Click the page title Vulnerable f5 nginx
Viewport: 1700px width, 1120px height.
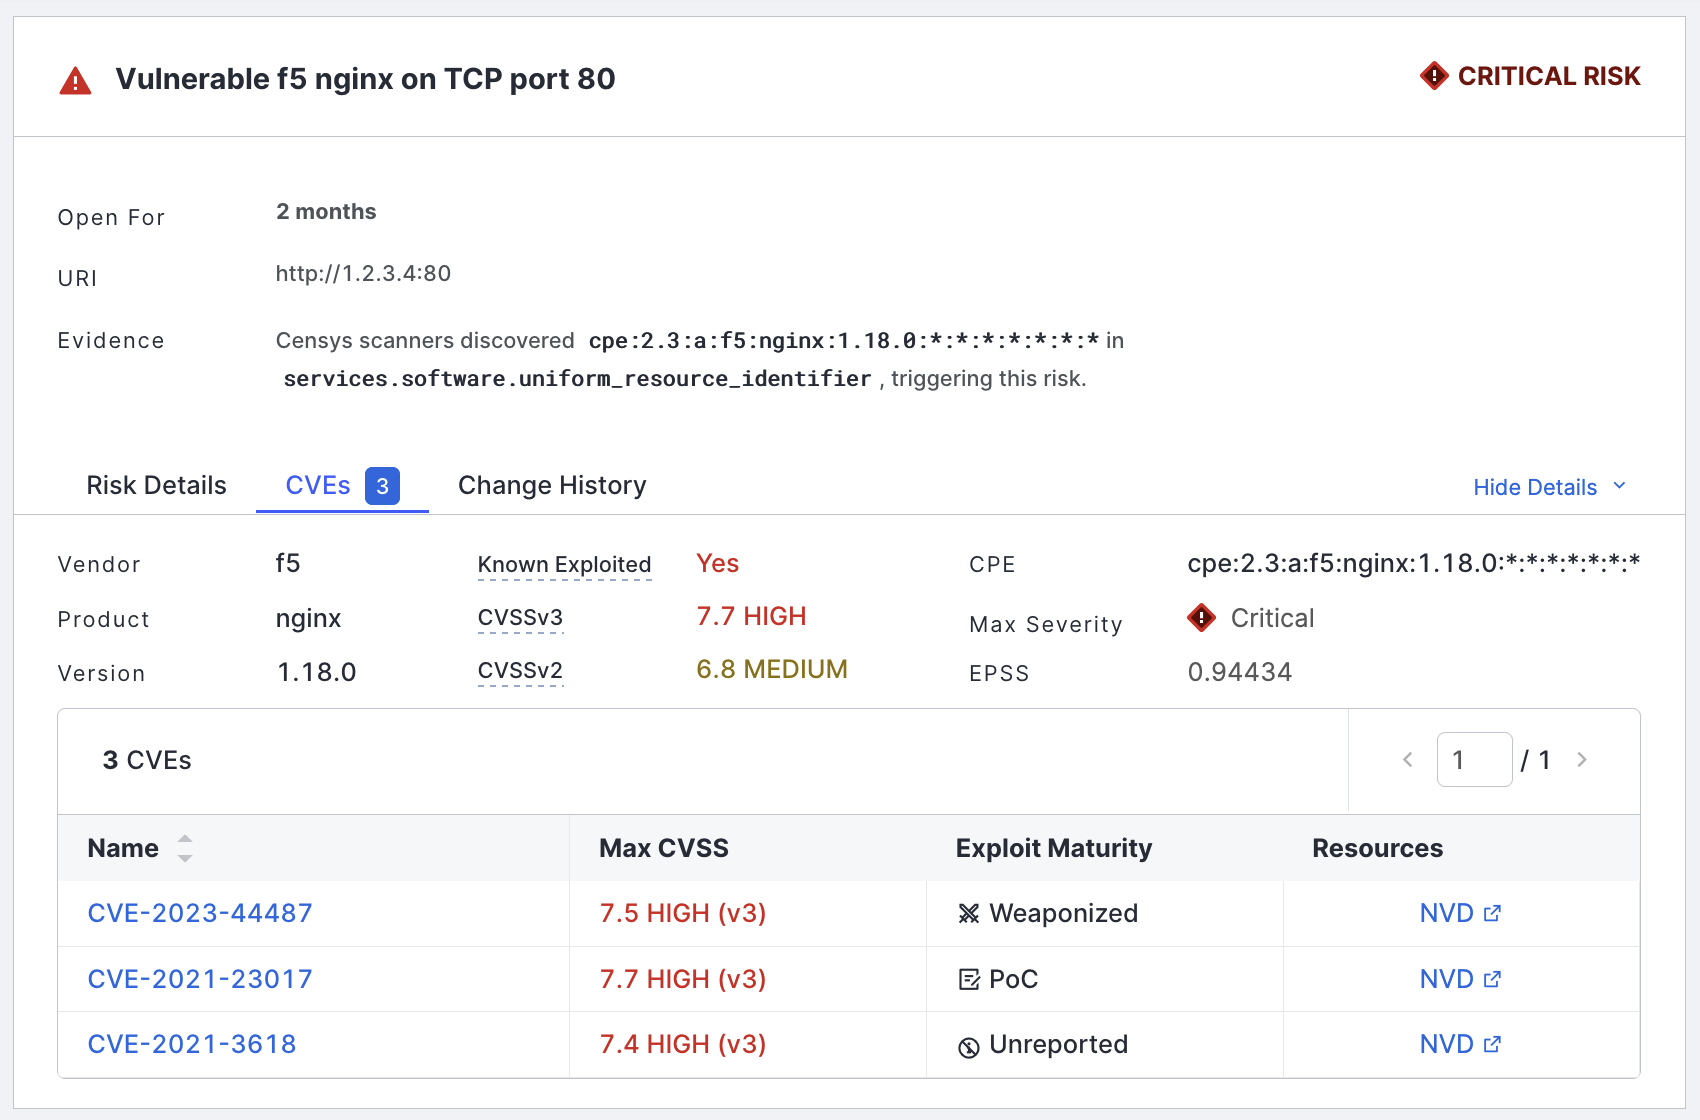click(365, 79)
